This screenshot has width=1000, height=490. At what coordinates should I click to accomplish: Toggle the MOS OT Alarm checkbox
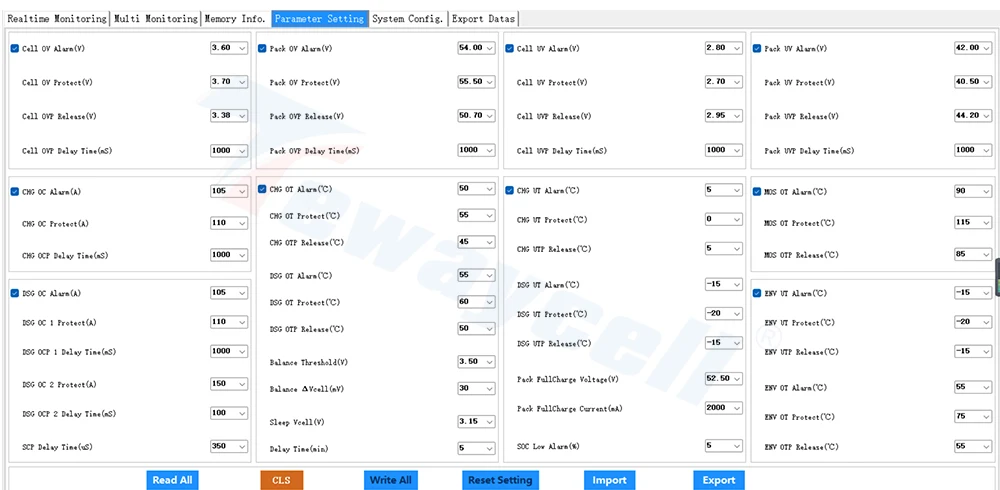757,191
